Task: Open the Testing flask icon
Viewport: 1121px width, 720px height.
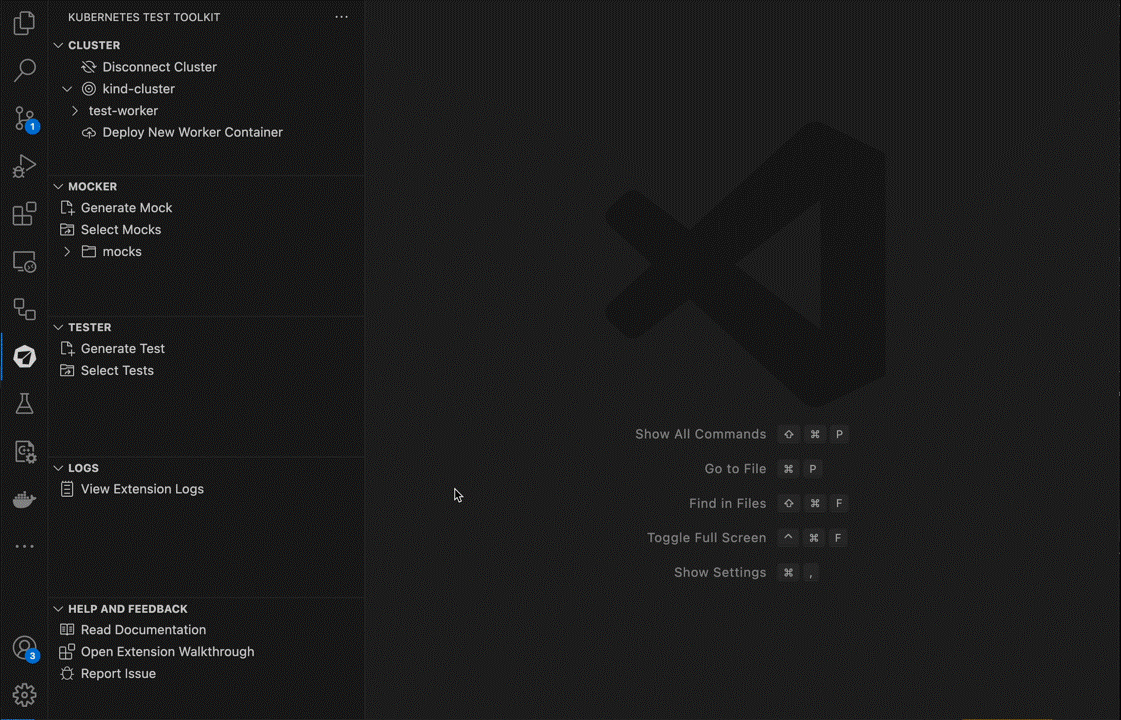Action: click(24, 404)
